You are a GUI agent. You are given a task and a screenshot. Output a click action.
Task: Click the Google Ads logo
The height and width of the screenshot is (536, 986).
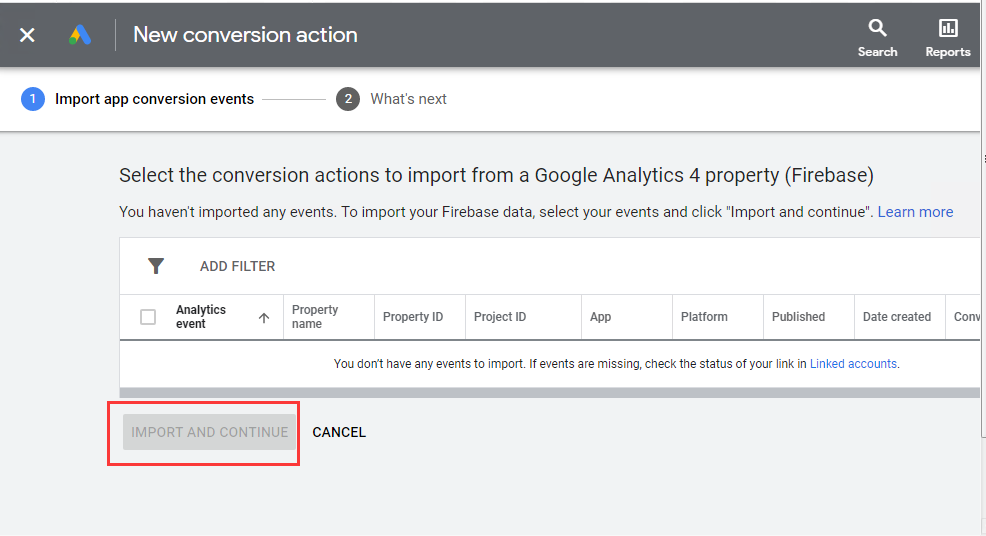coord(80,35)
